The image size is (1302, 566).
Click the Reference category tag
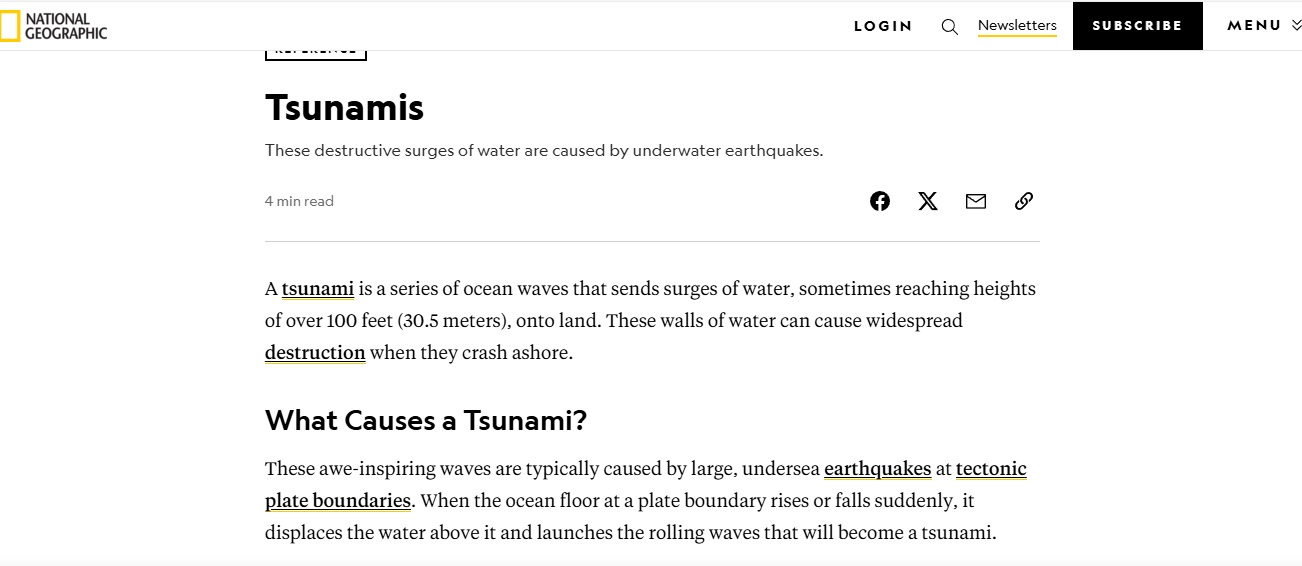point(316,52)
